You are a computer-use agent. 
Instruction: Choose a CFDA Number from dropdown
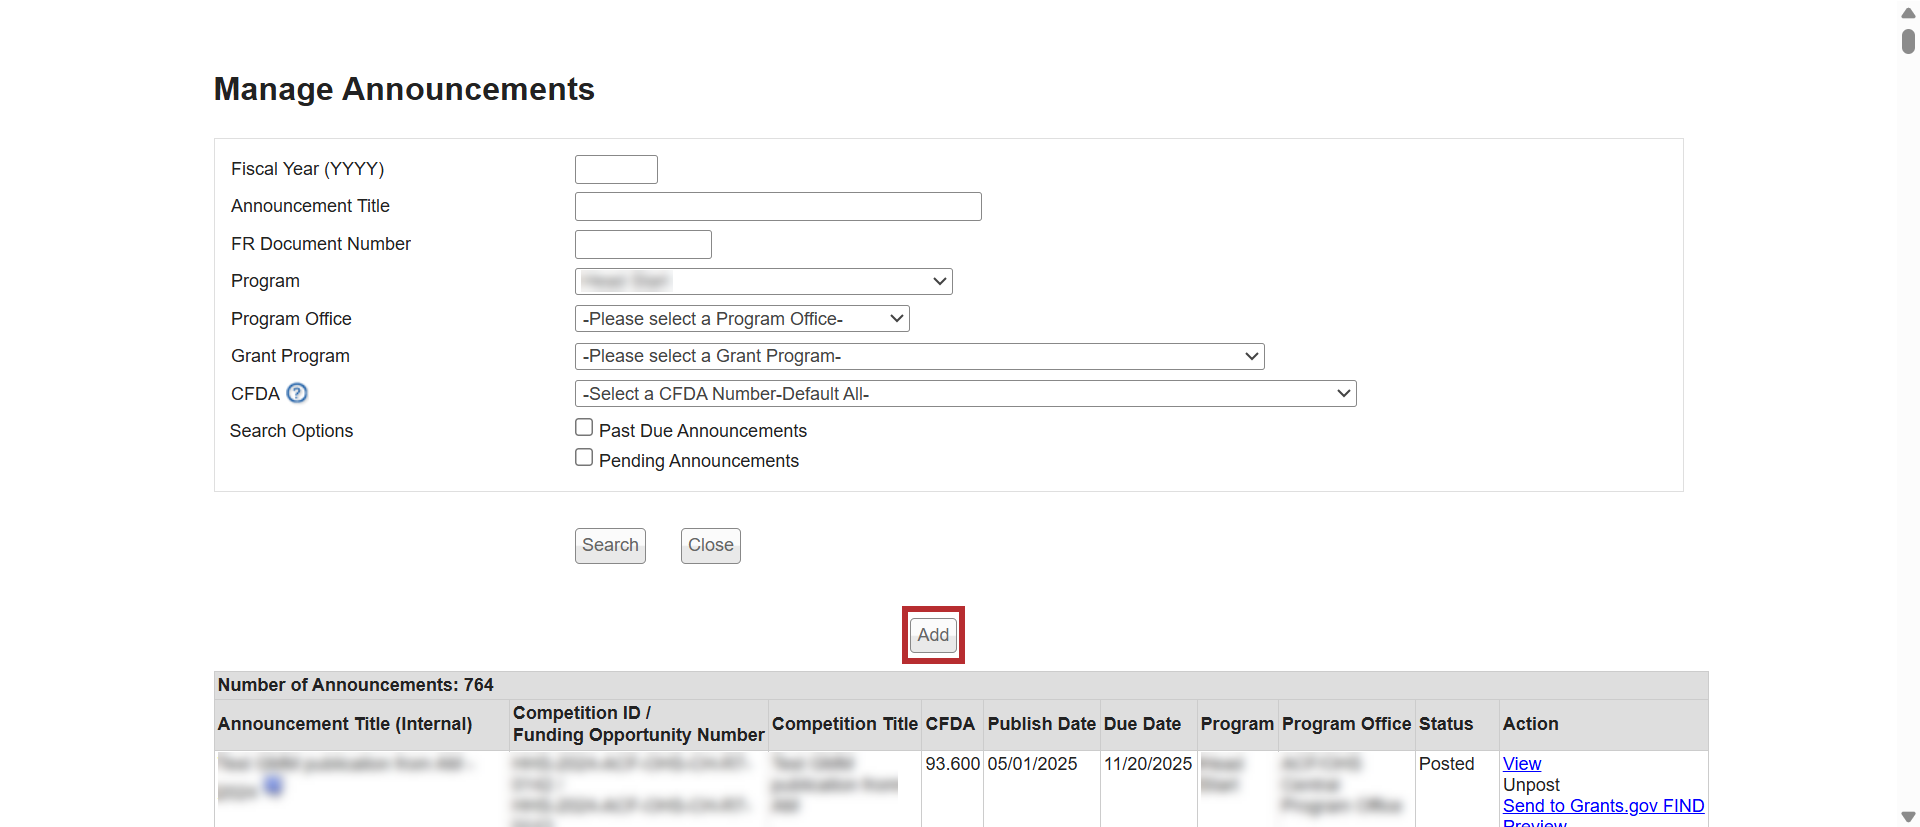pyautogui.click(x=965, y=394)
